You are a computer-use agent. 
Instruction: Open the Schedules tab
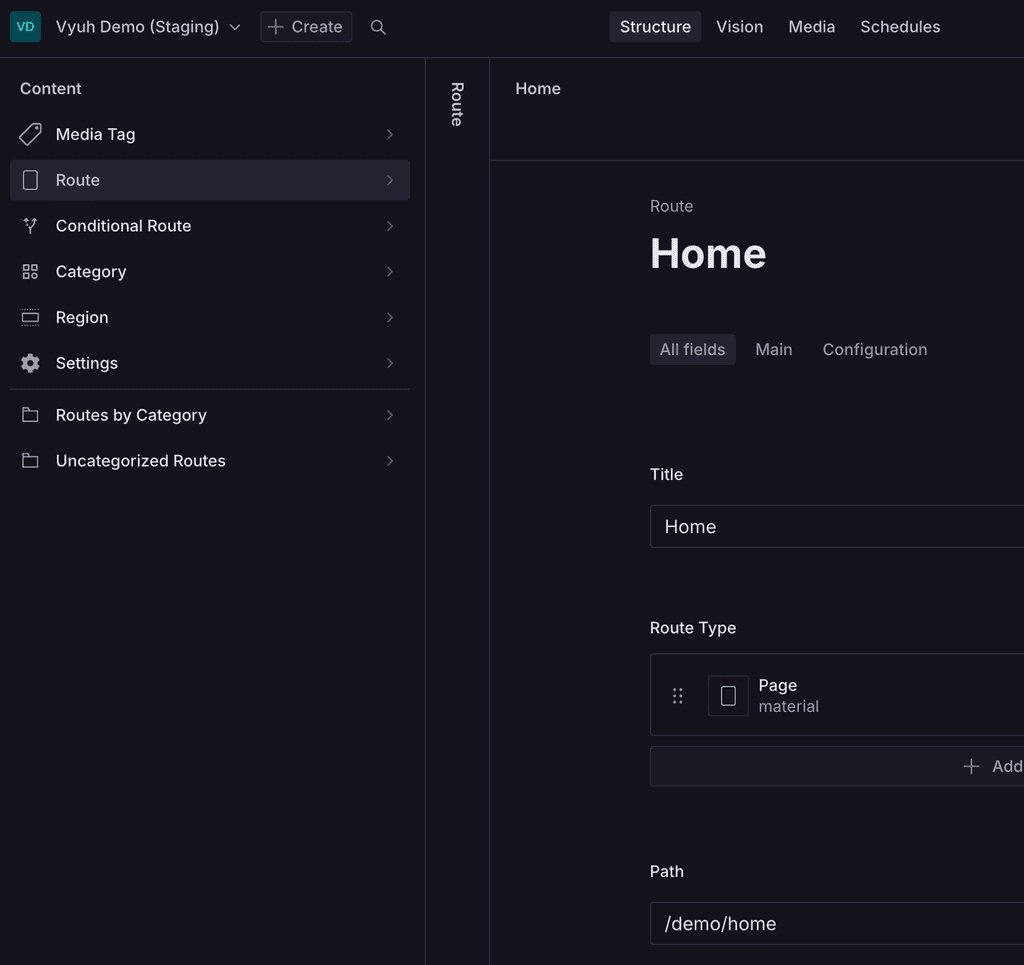click(899, 27)
